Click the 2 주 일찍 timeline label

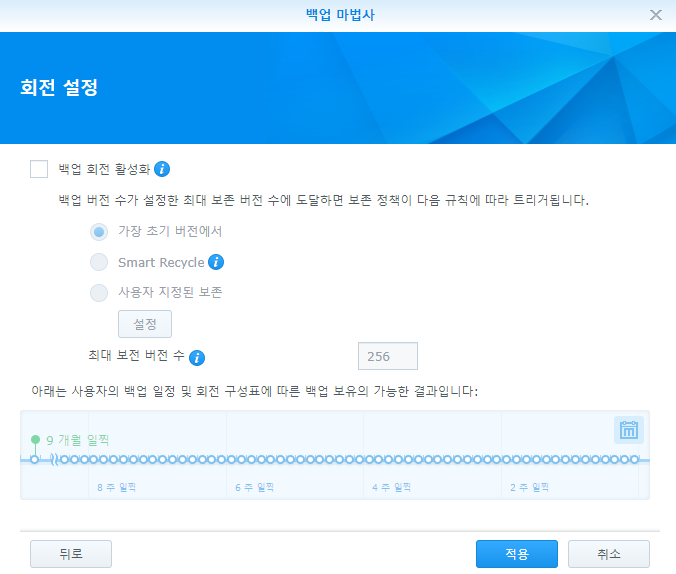[529, 487]
